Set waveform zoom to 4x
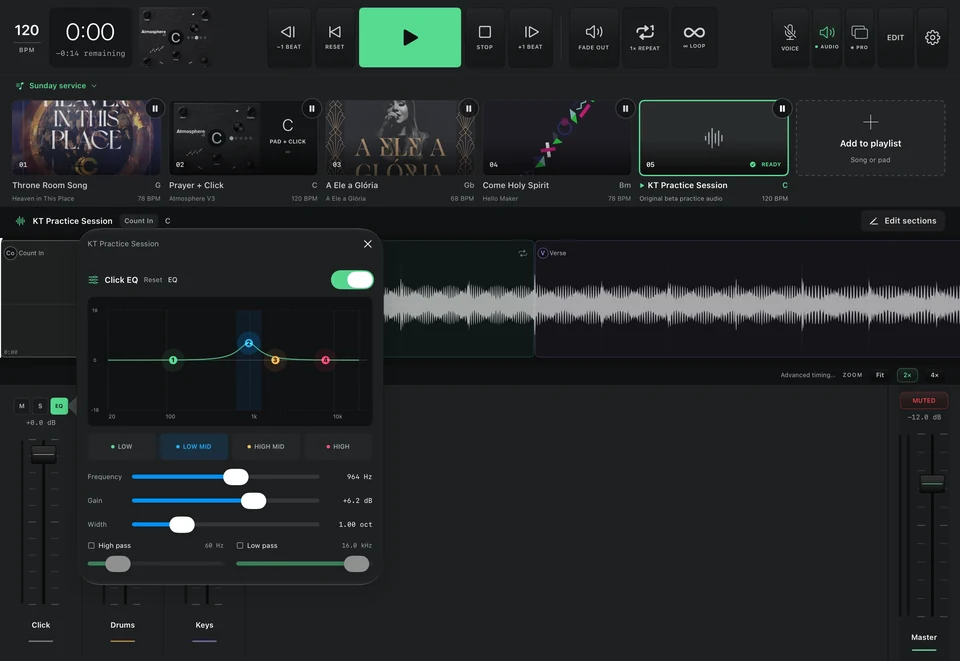960x661 pixels. 934,375
